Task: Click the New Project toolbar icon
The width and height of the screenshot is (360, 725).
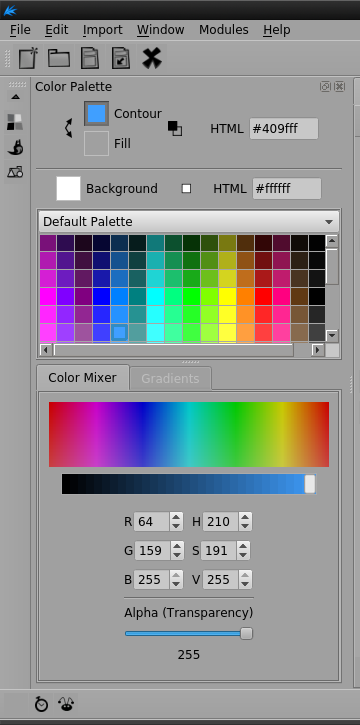Action: 29,58
